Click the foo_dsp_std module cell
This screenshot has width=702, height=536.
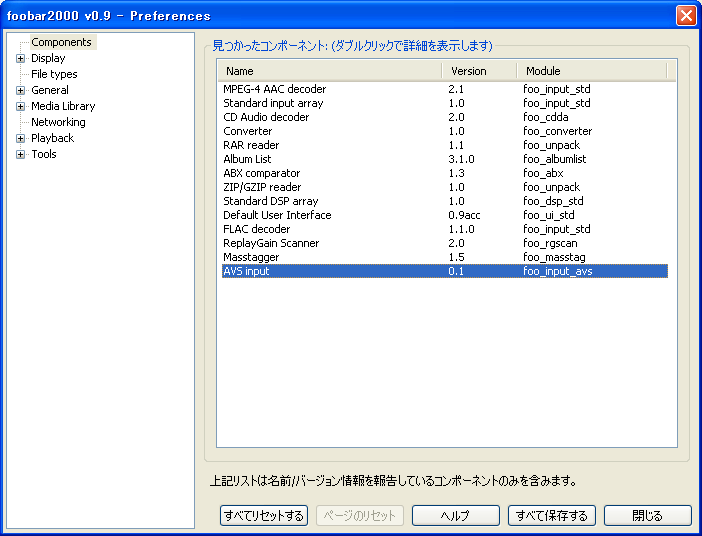(553, 201)
